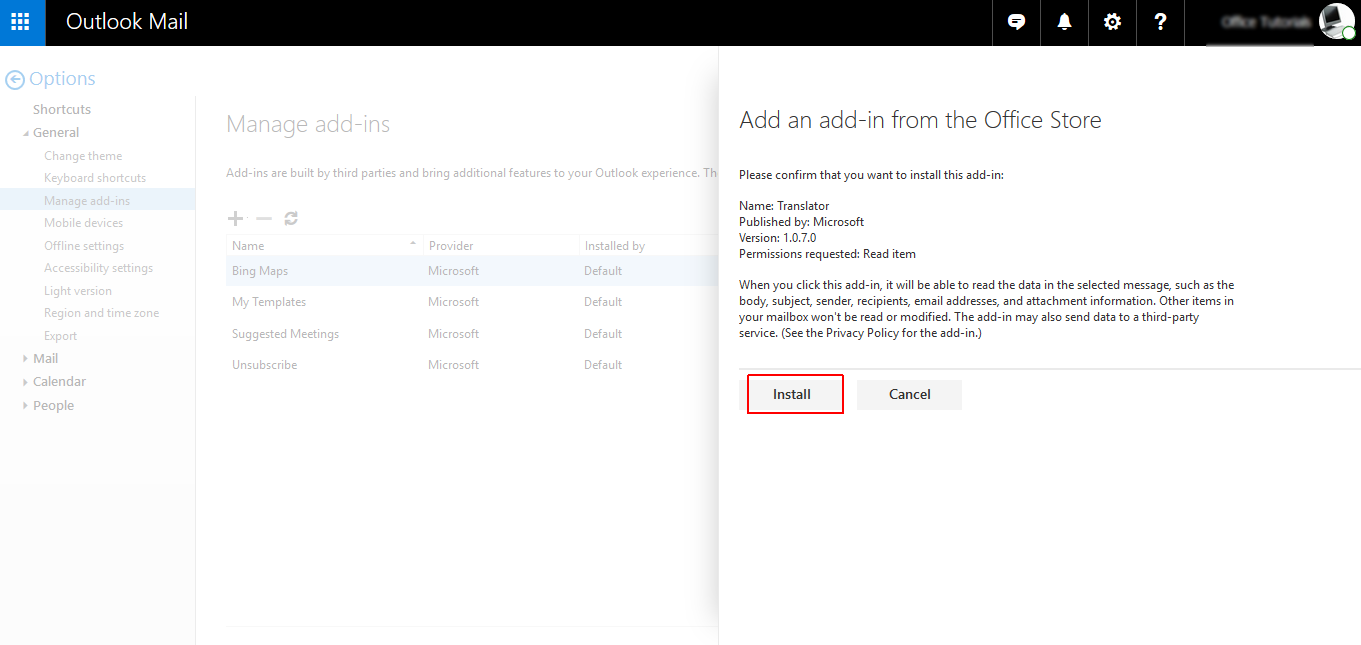Select the Suggested Meetings add-in row

(286, 334)
